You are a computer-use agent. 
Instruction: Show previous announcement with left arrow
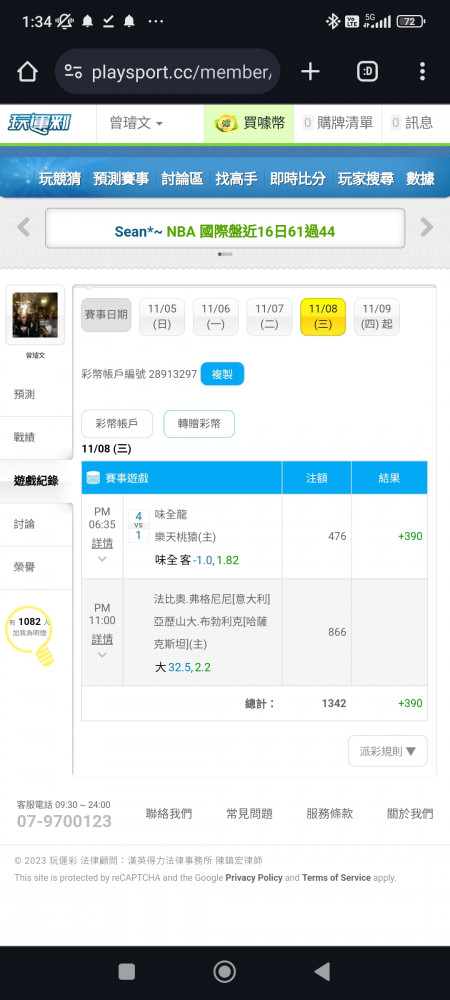[x=24, y=227]
